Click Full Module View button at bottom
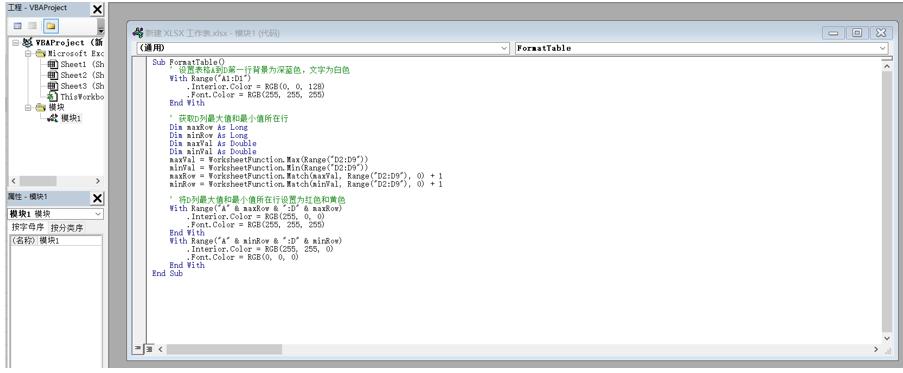Image resolution: width=903 pixels, height=373 pixels. 149,349
